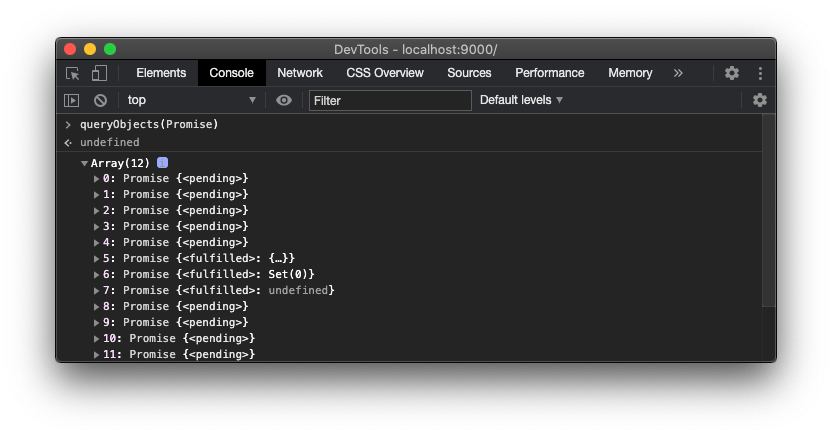Click the console vertical scrollbar thumb
832x436 pixels.
coord(768,211)
